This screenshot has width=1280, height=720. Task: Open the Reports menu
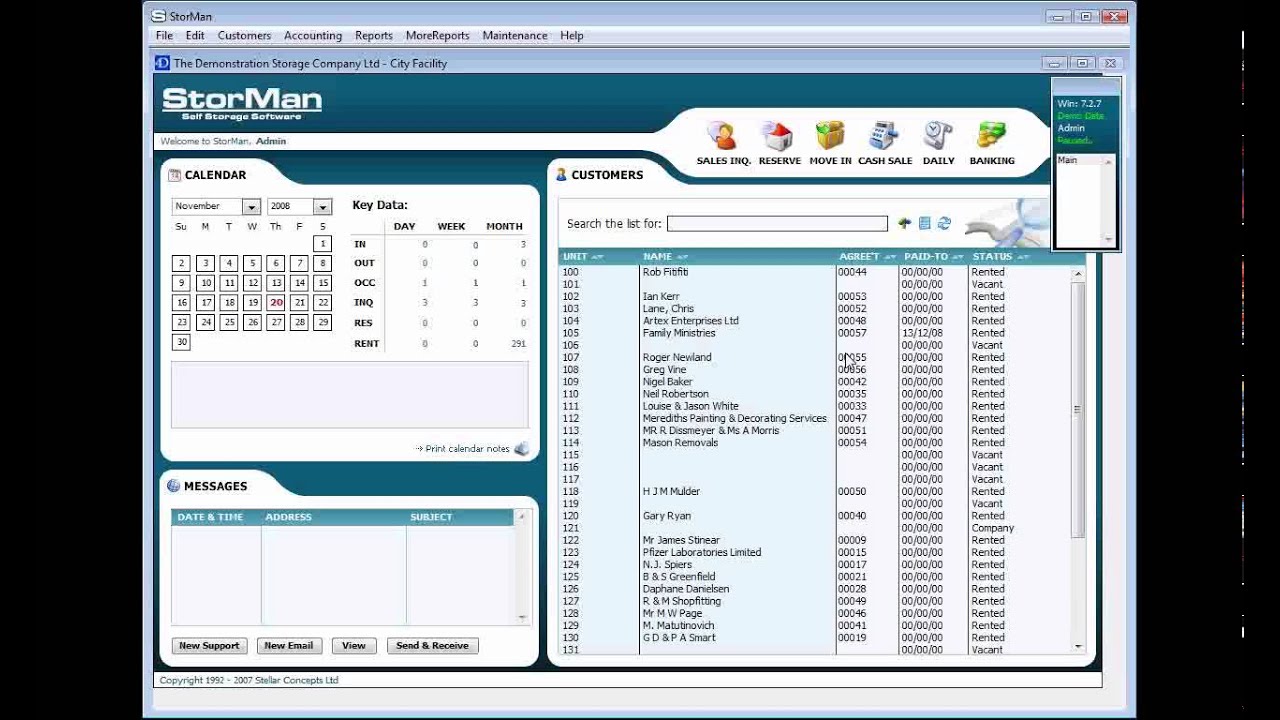pos(374,35)
